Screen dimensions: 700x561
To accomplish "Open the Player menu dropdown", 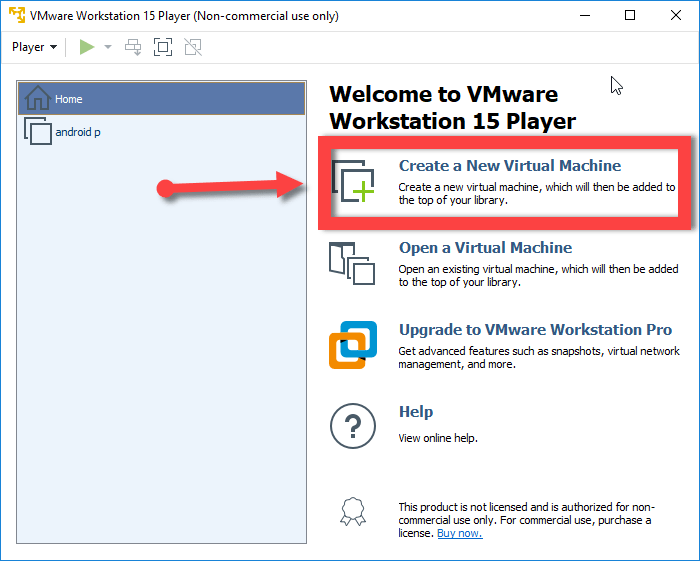I will click(34, 47).
